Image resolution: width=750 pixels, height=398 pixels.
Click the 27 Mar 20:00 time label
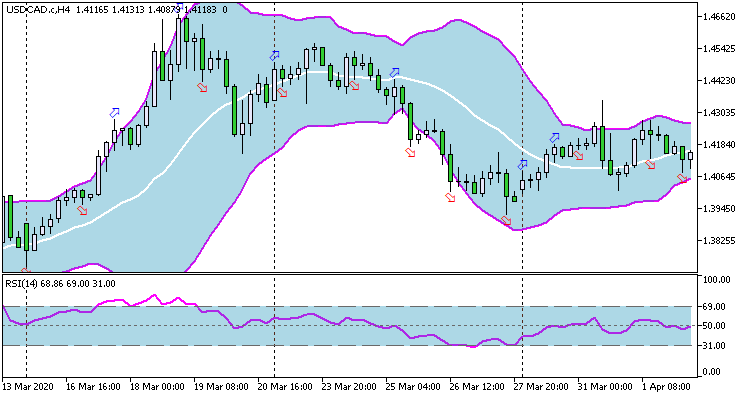pyautogui.click(x=541, y=387)
